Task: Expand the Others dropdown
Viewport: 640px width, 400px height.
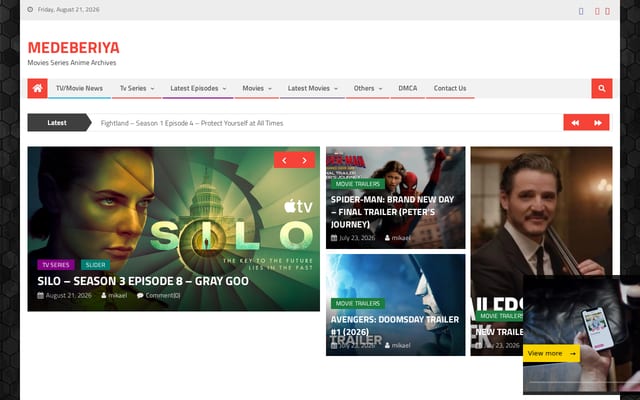Action: pyautogui.click(x=368, y=88)
